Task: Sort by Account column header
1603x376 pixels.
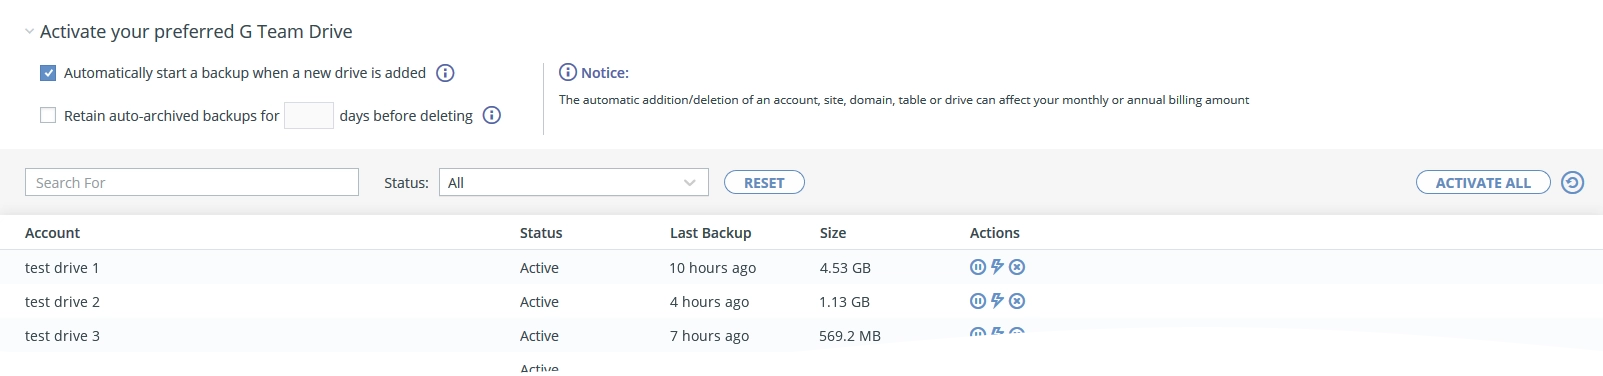Action: coord(52,233)
